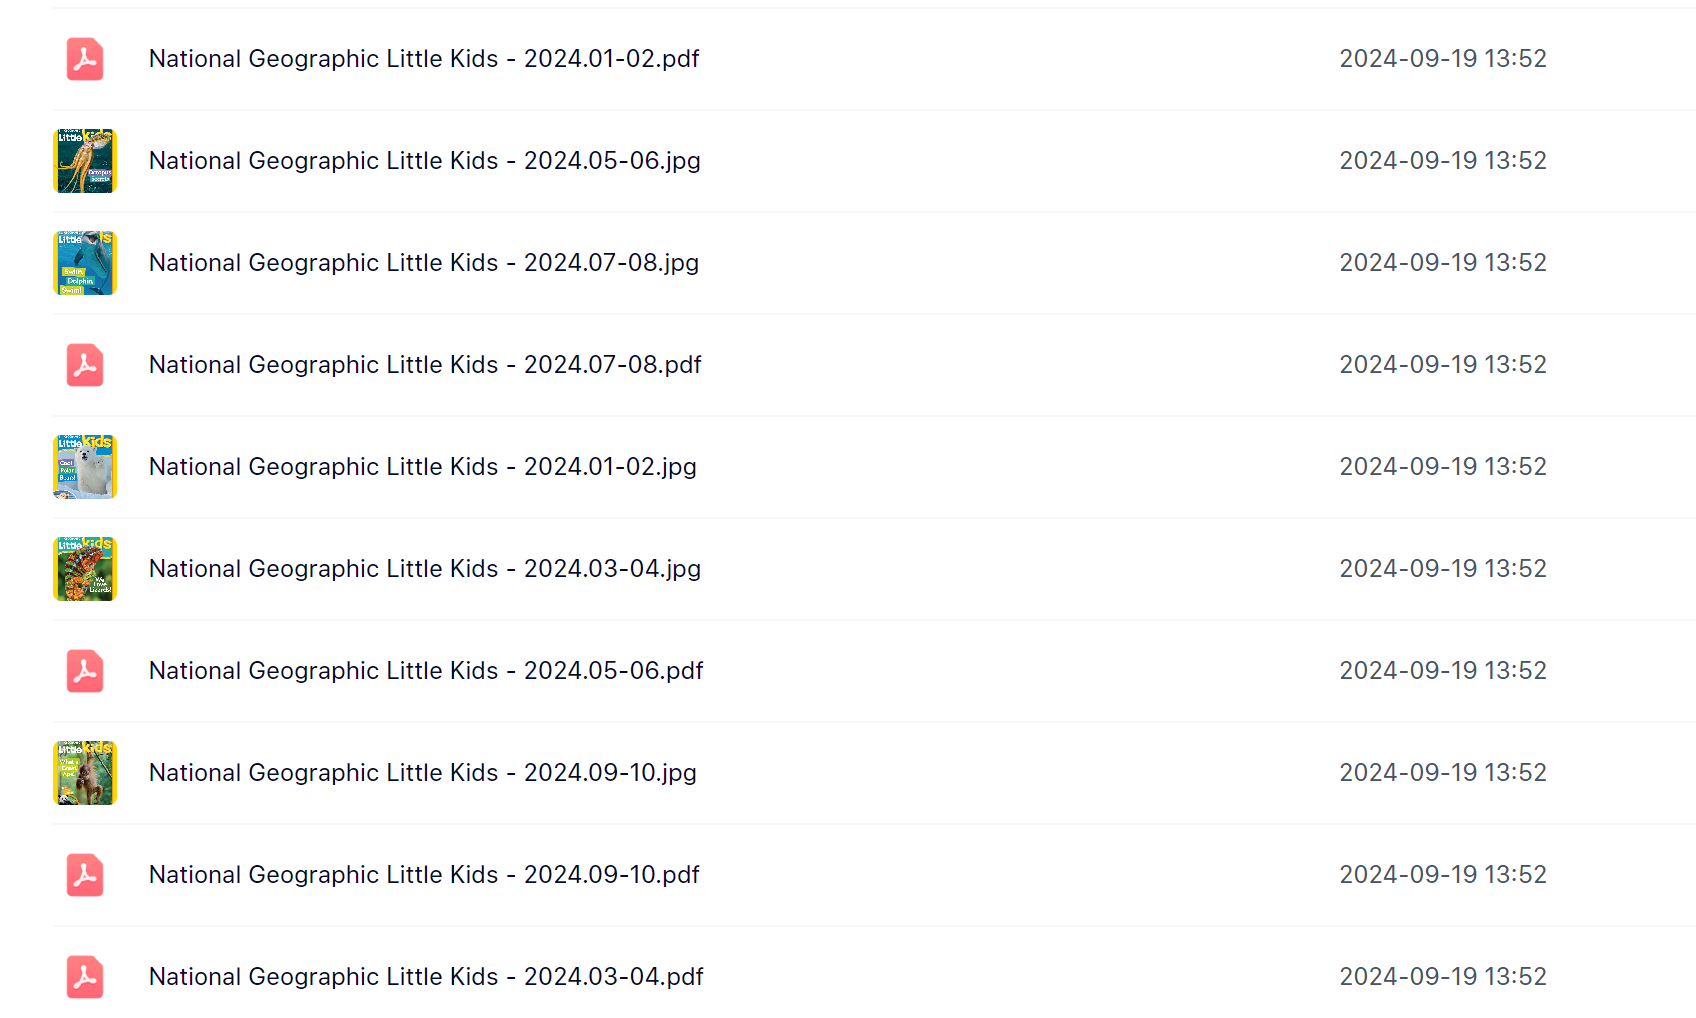1696x1018 pixels.
Task: Select file name Little Kids 2024.01-02.jpg
Action: pyautogui.click(x=423, y=467)
